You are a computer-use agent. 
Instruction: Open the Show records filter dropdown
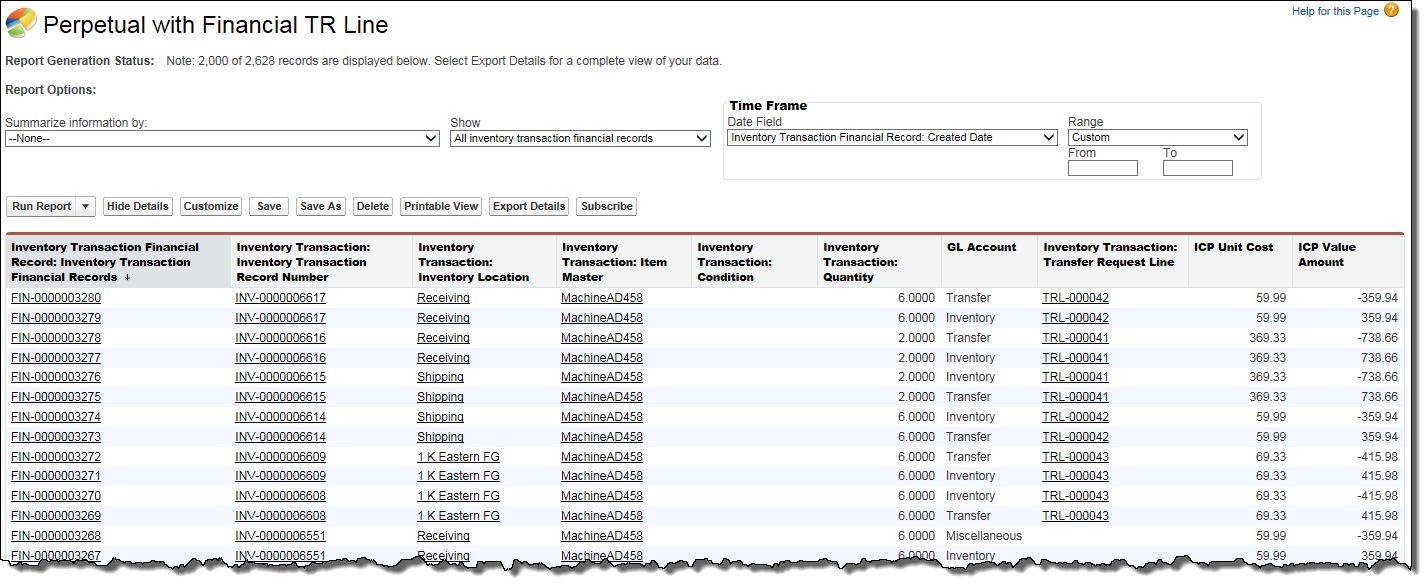click(580, 139)
